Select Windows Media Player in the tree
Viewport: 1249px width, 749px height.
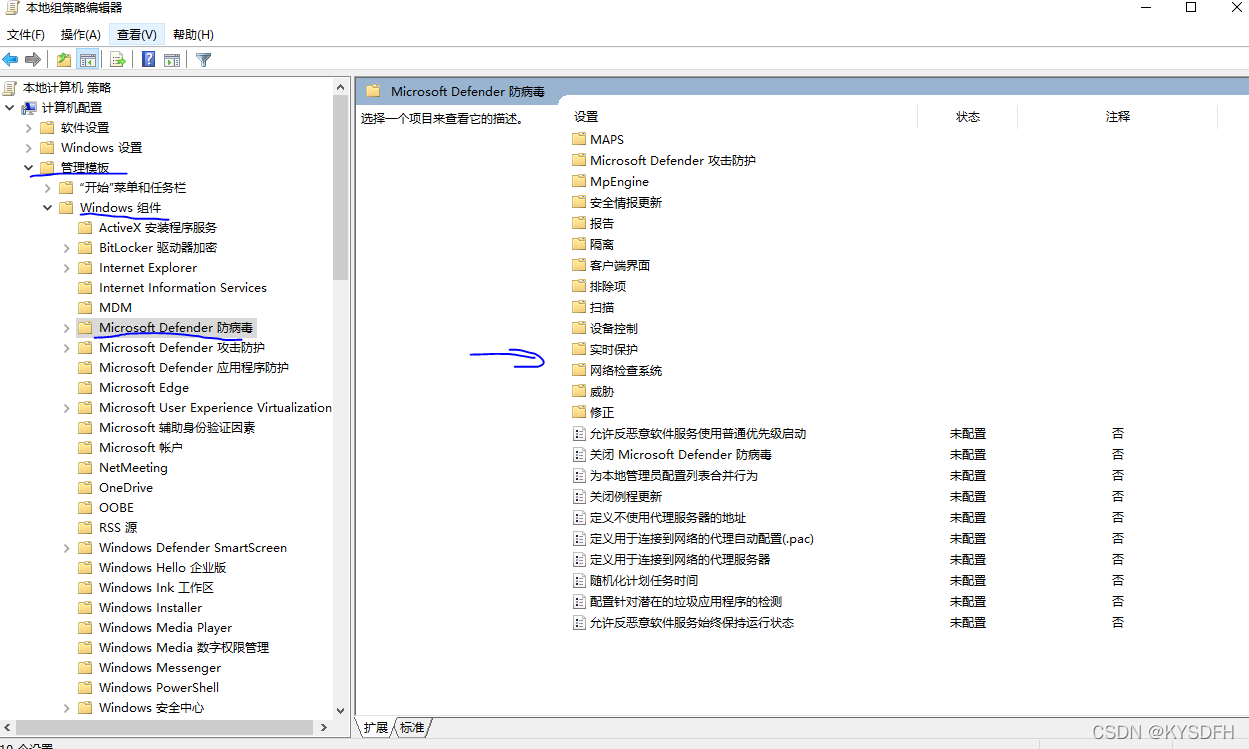(165, 627)
